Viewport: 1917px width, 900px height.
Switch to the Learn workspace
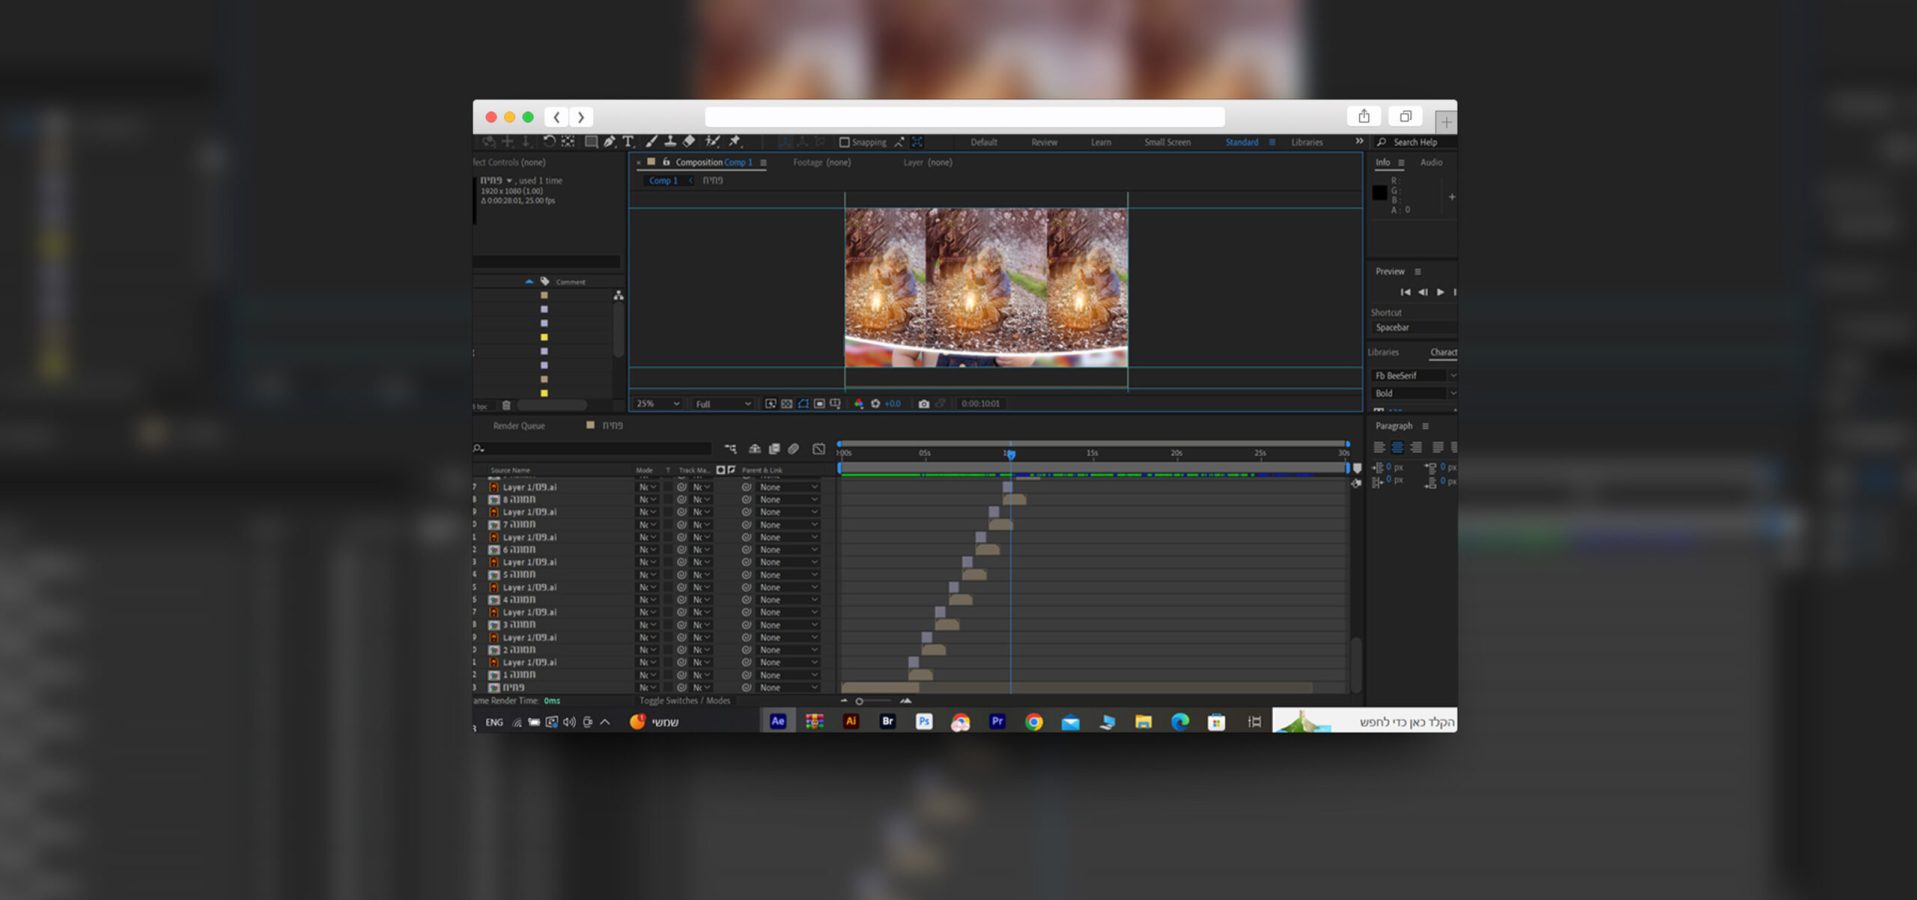[1101, 142]
